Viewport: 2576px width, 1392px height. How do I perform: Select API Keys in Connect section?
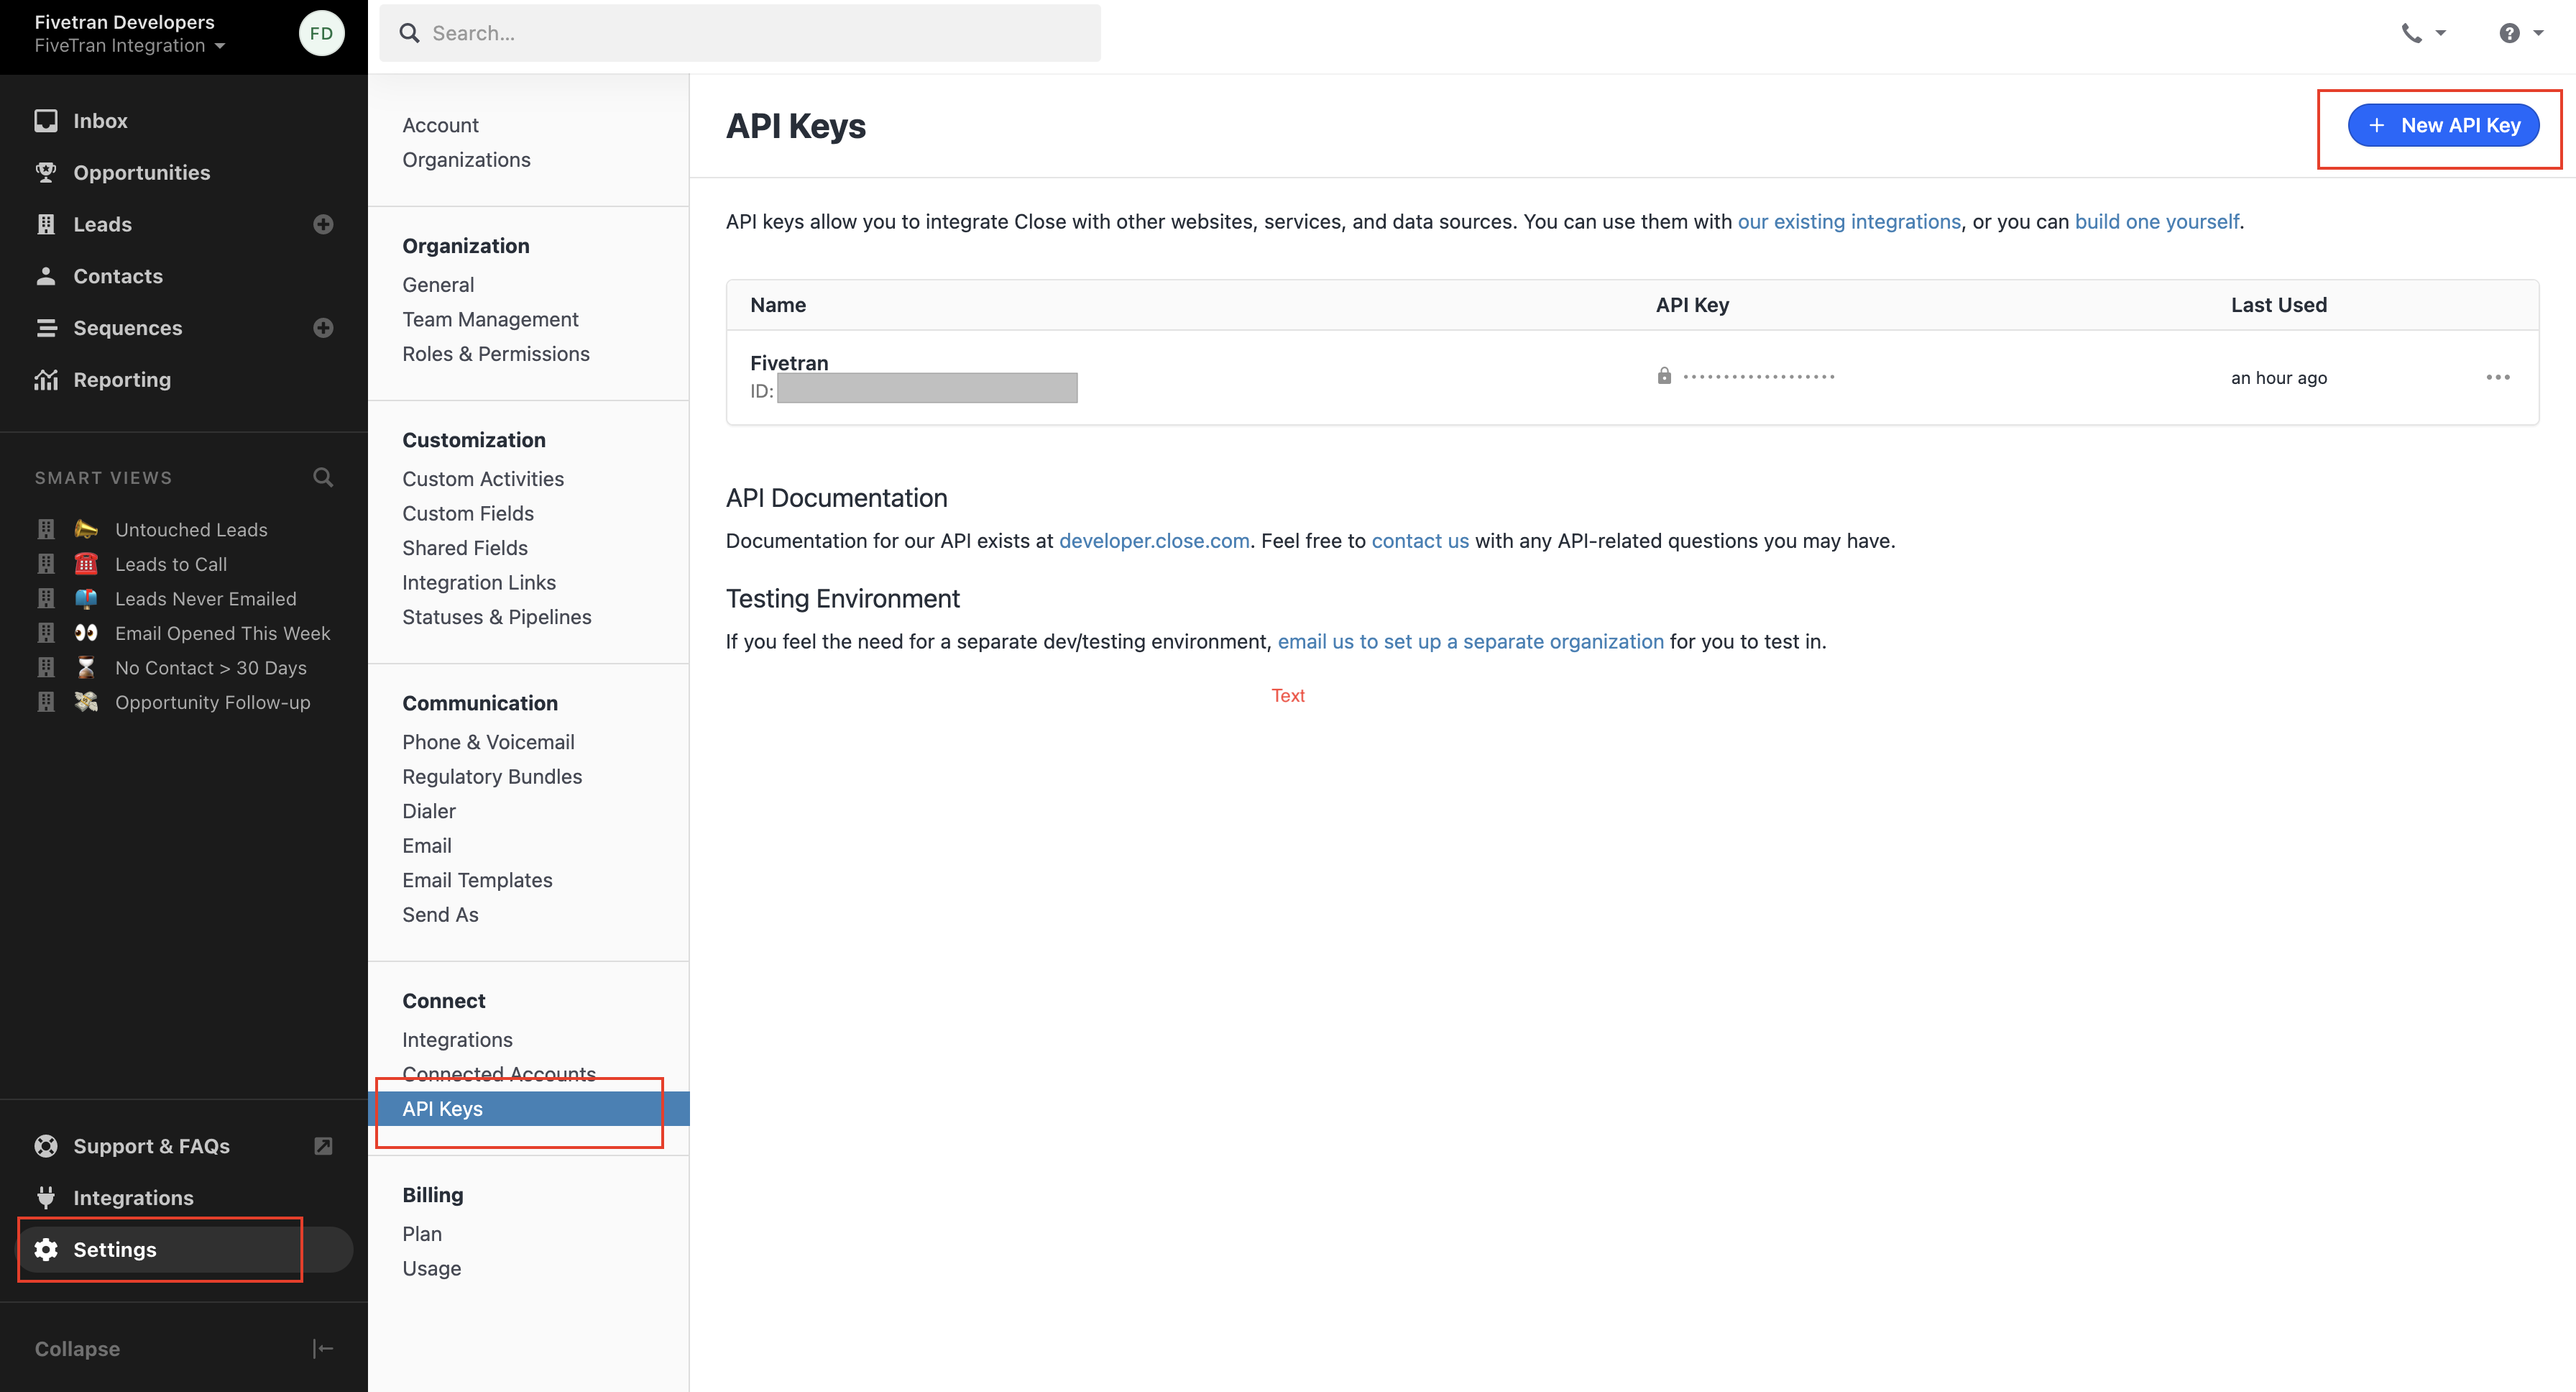[x=529, y=1109]
